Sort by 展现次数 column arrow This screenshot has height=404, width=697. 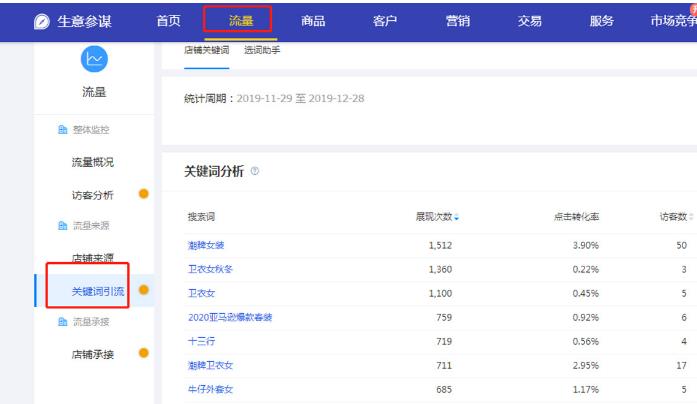pyautogui.click(x=456, y=217)
